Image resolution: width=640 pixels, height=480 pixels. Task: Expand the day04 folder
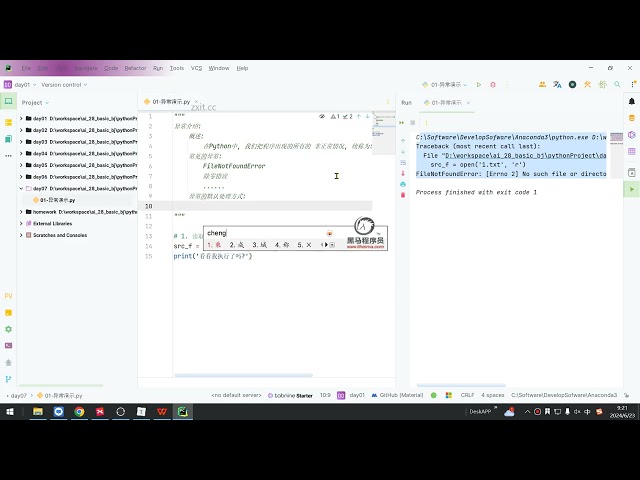[x=21, y=153]
